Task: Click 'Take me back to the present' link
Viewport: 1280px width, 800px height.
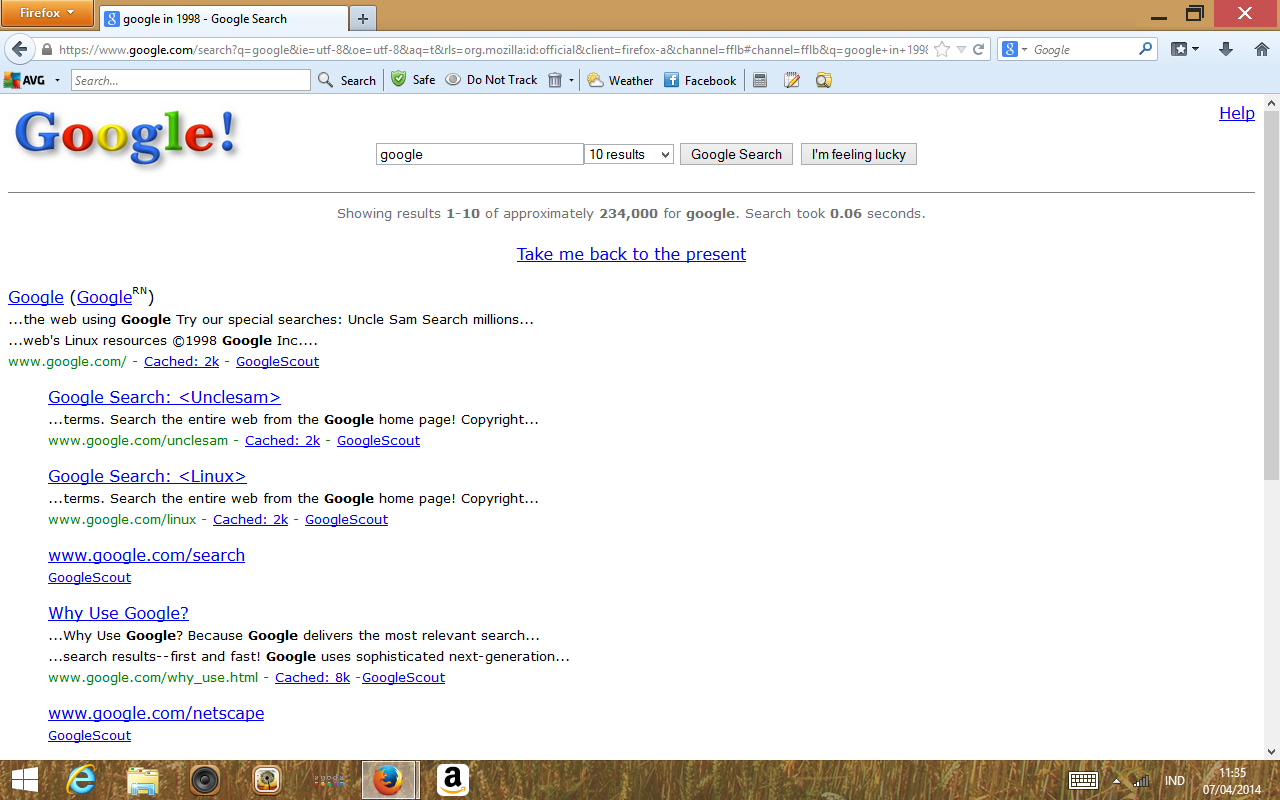Action: click(x=631, y=254)
